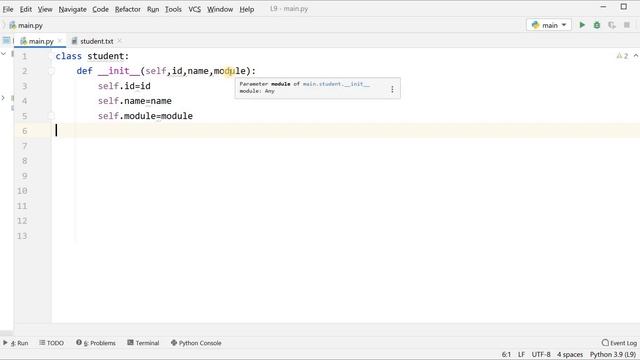Screen dimensions: 640x360
Task: Open the Python Console tool window
Action: tap(196, 343)
